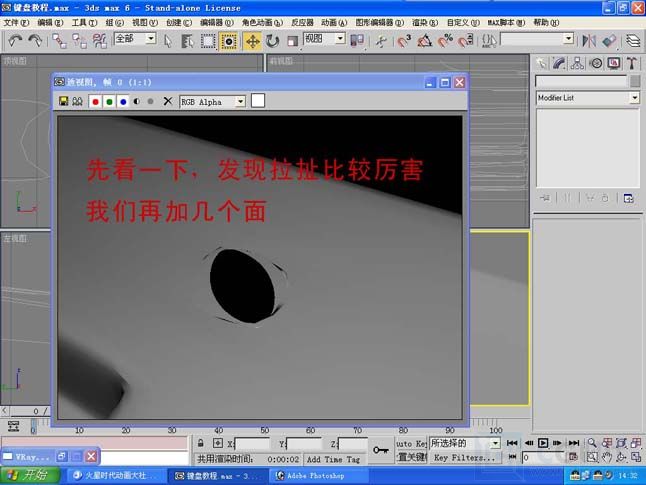Click the large Set Keys key icon
Viewport: 646px width, 485px height.
[381, 450]
